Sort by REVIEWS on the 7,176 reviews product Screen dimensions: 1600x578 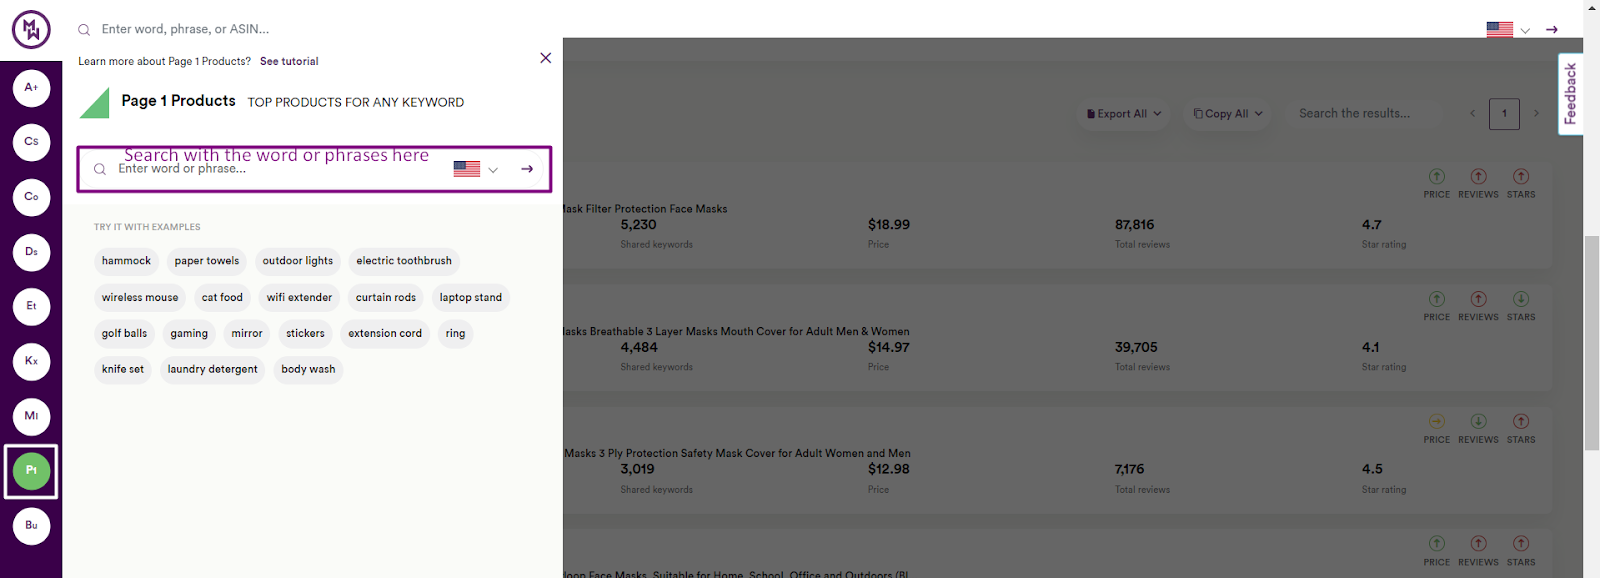pos(1478,421)
